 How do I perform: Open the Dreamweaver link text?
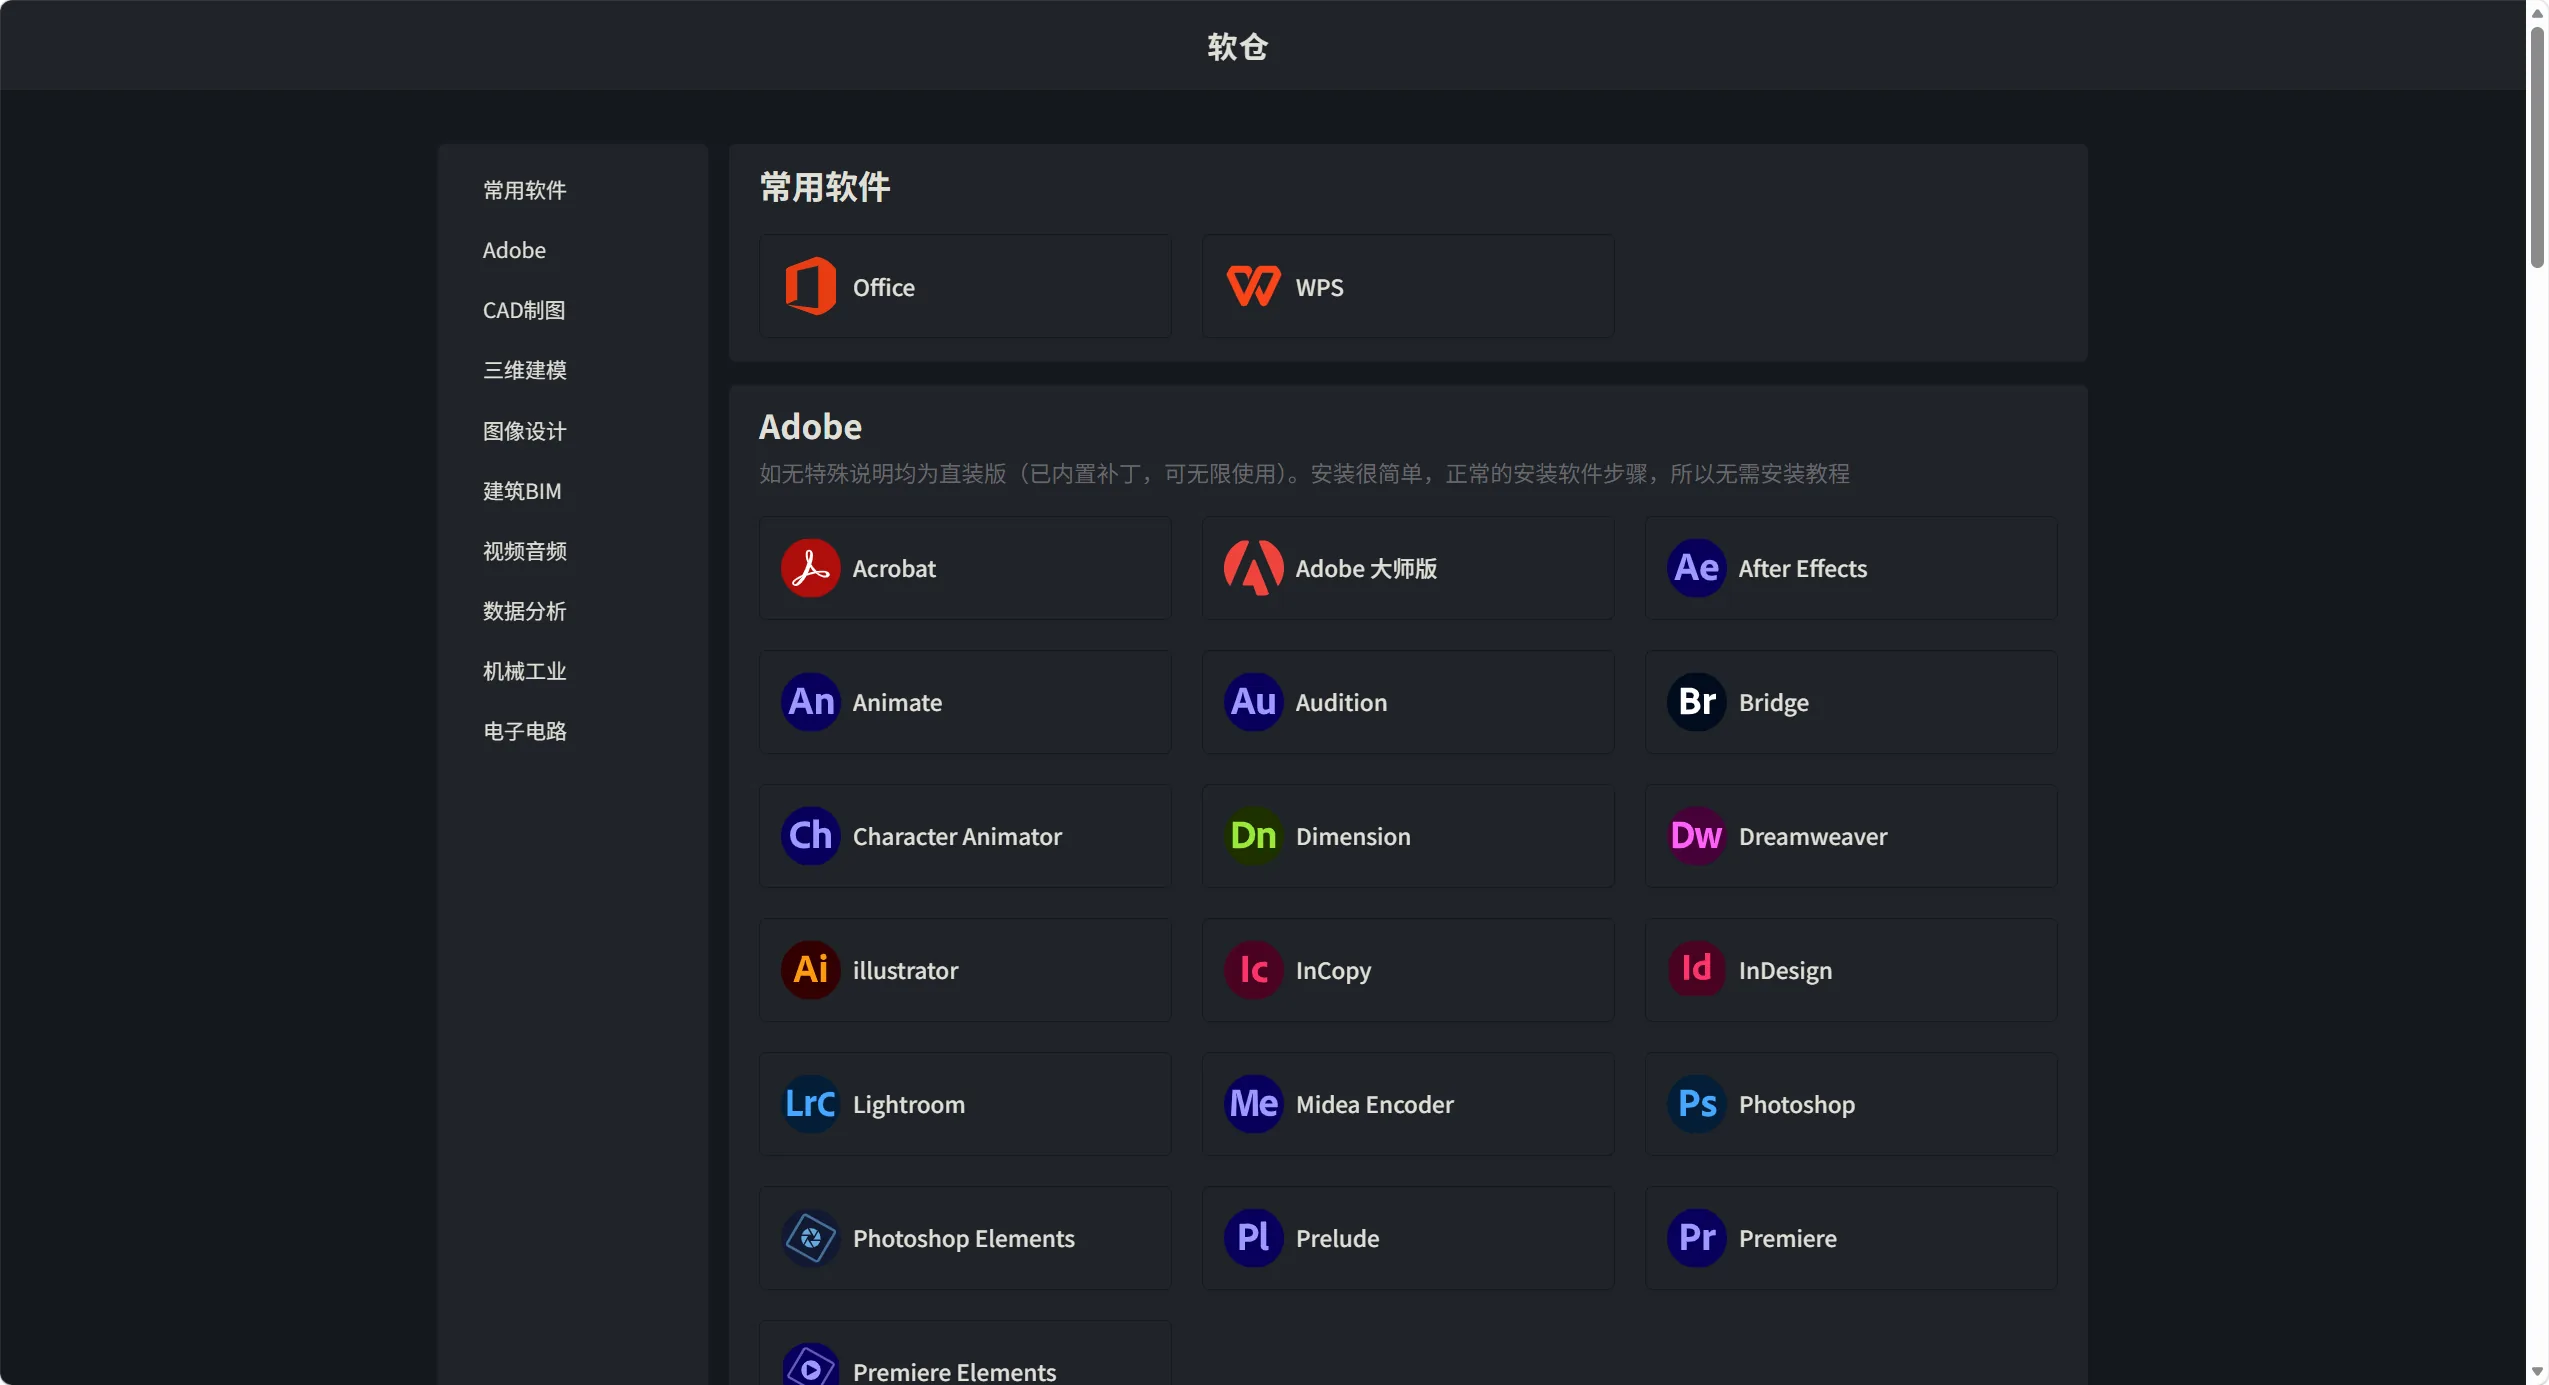pyautogui.click(x=1812, y=836)
